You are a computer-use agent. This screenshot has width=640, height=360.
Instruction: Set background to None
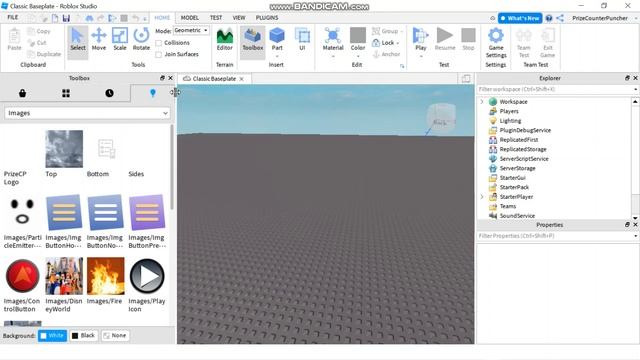pos(115,336)
